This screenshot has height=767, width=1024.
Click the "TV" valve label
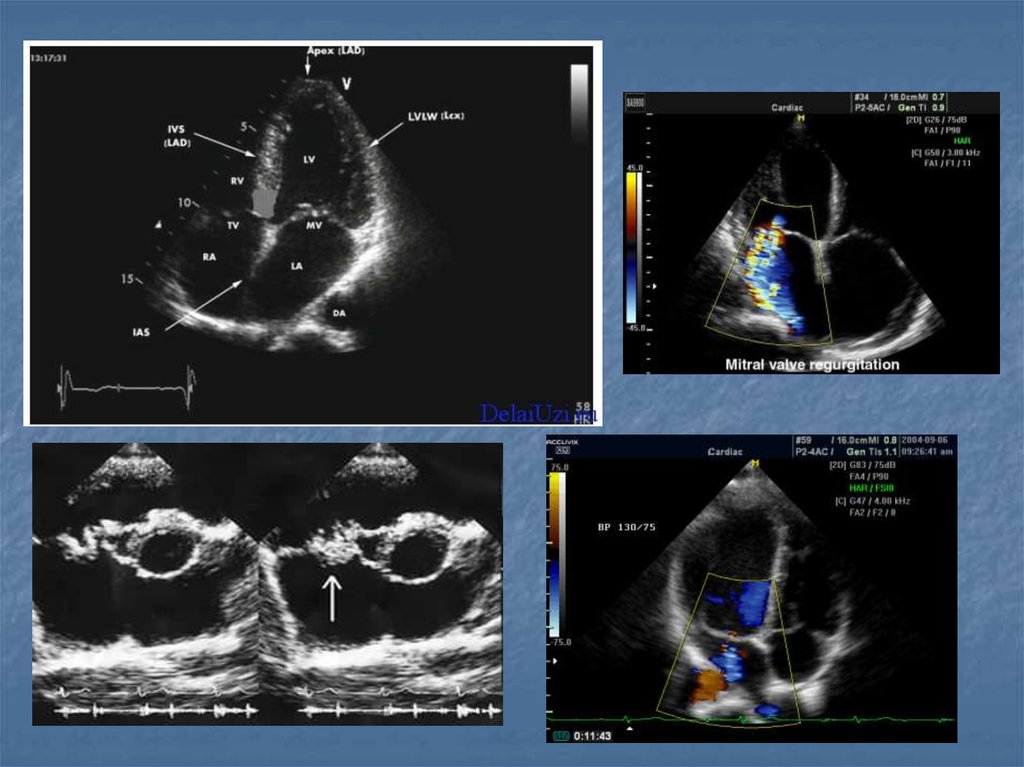pos(232,225)
